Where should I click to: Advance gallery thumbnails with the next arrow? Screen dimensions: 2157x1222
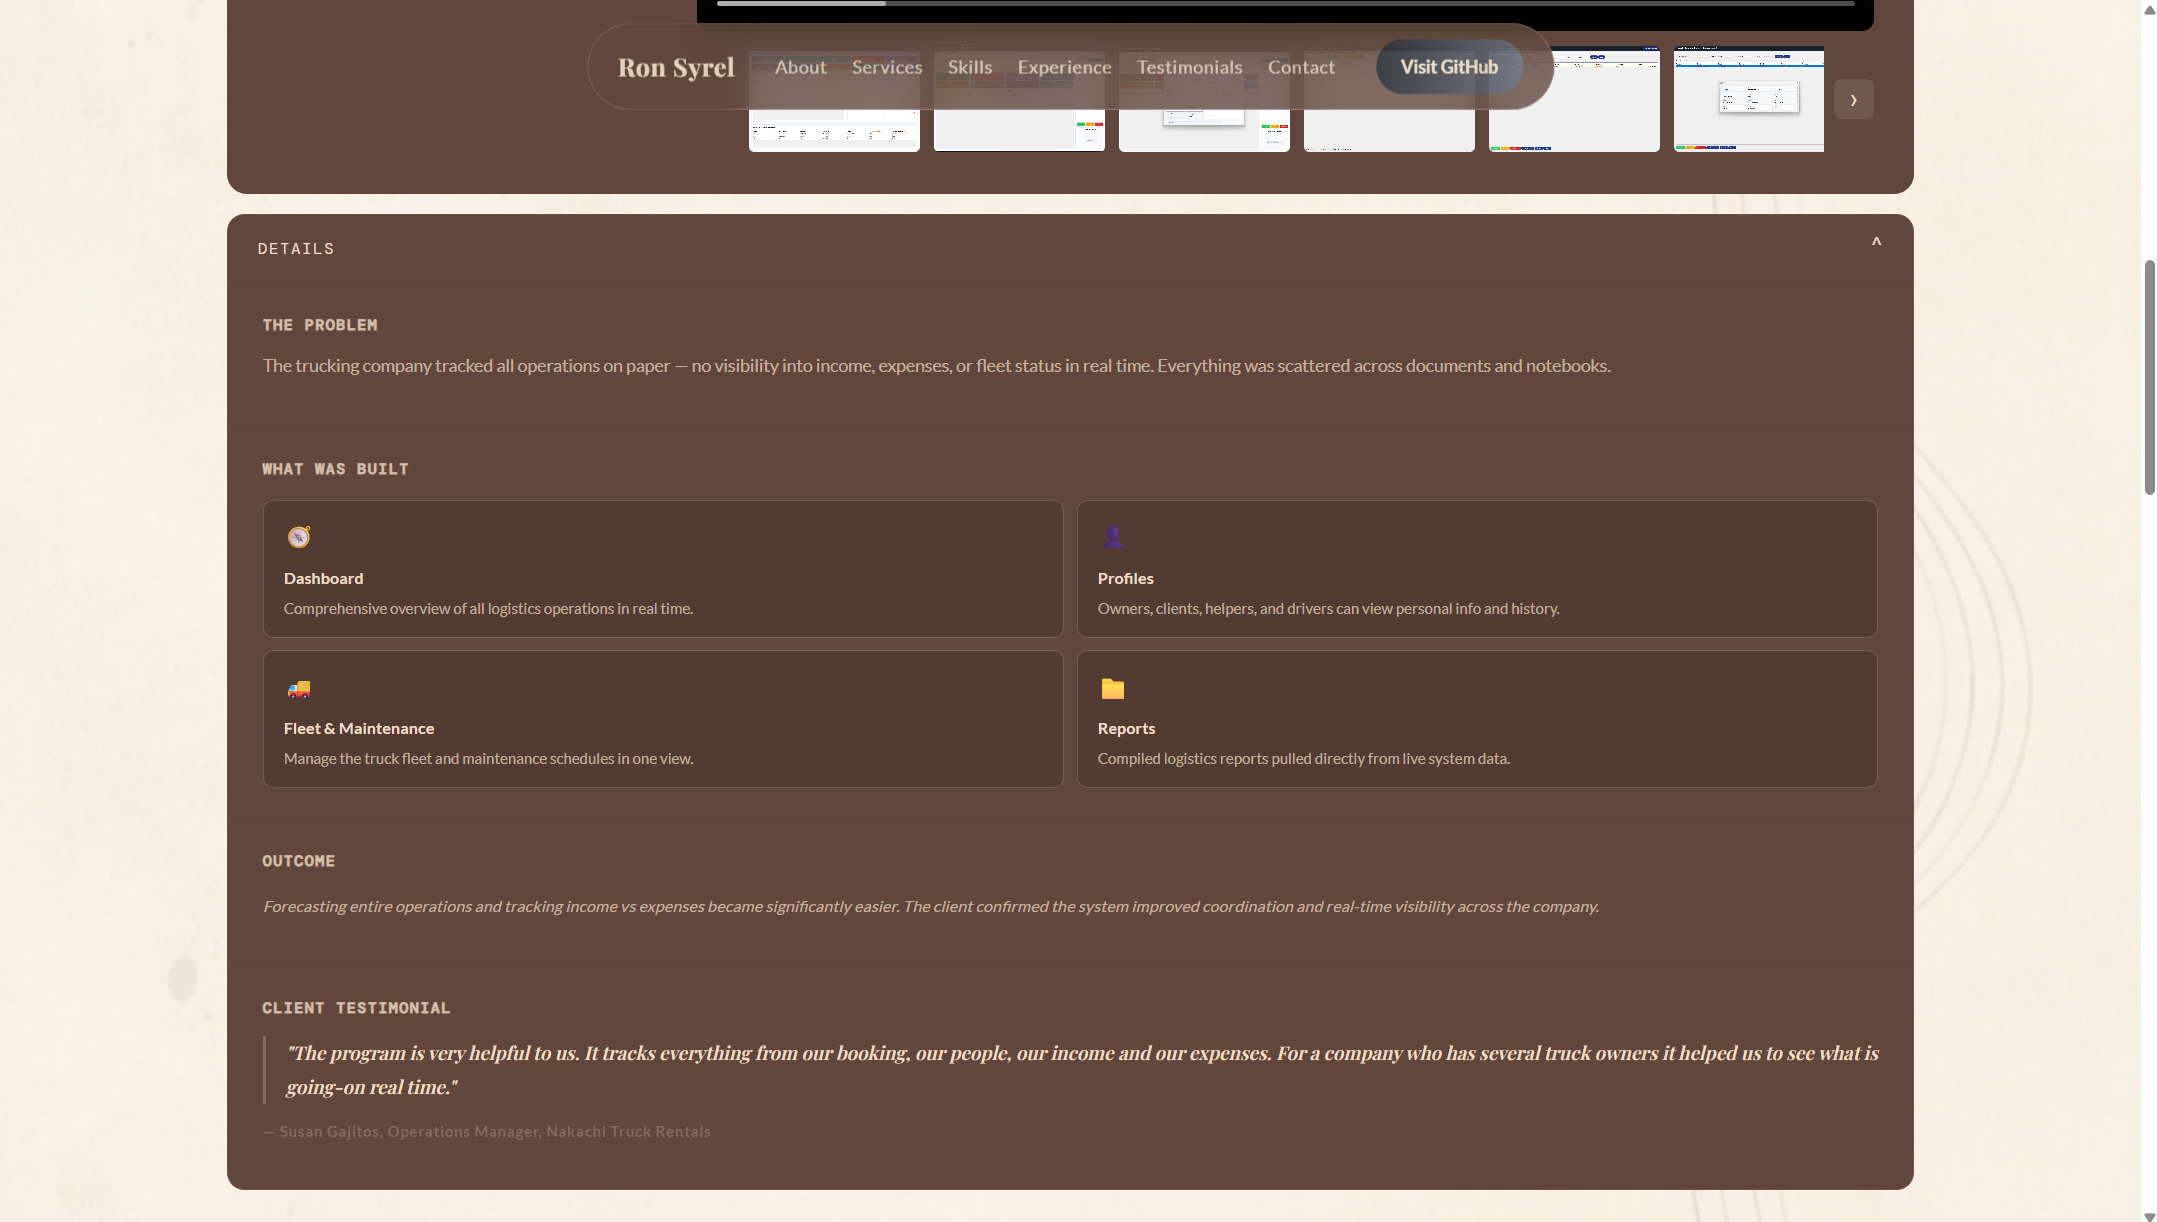coord(1853,99)
